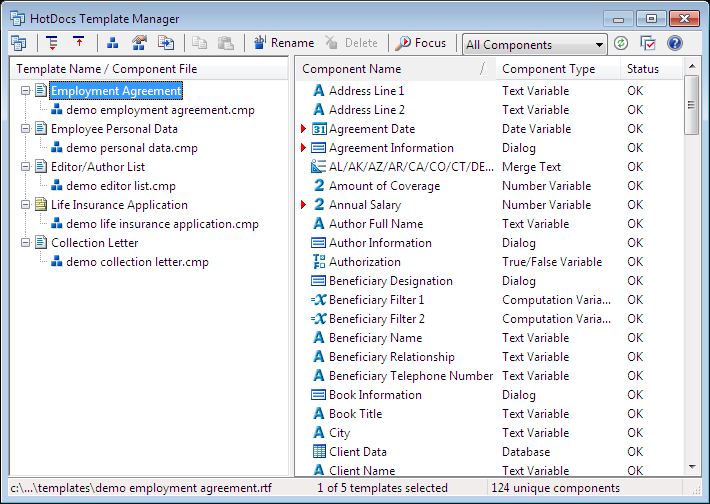Collapse the Employment Agreement tree node
Image resolution: width=710 pixels, height=504 pixels.
(x=26, y=91)
